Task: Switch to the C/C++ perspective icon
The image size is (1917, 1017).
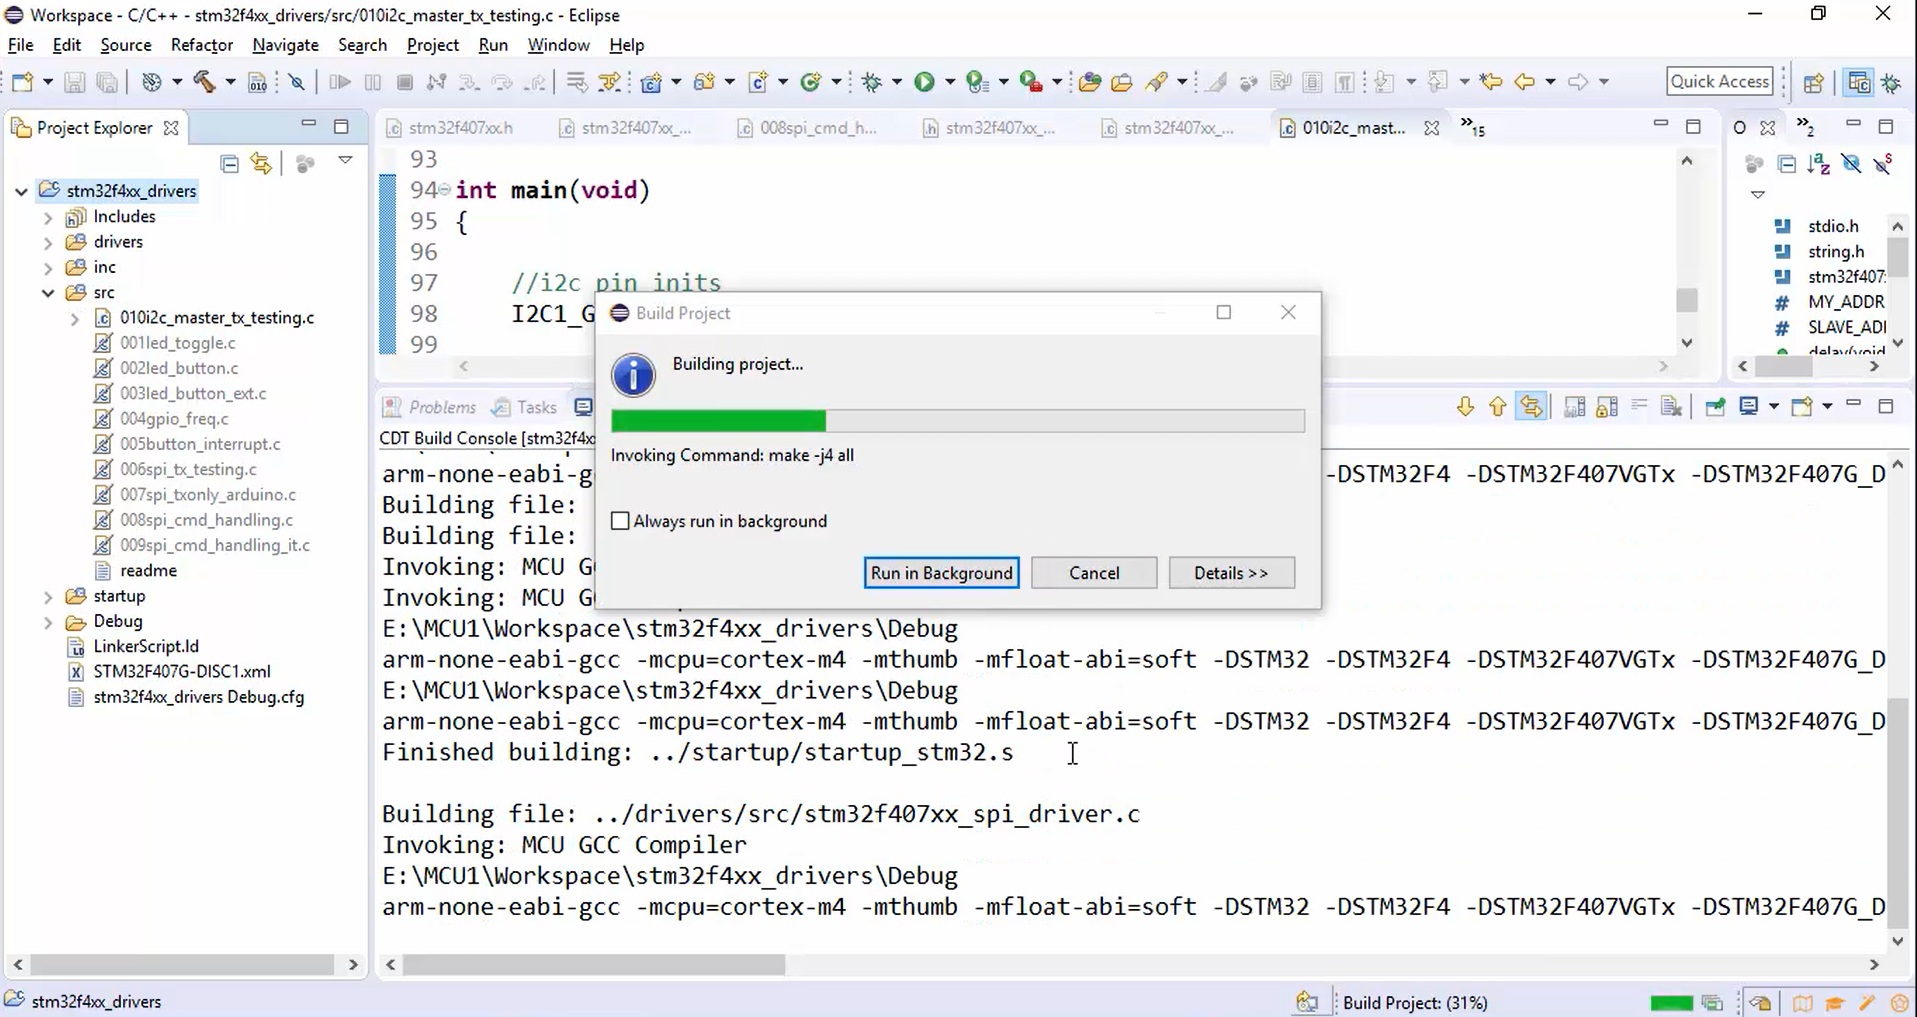Action: coord(1859,82)
